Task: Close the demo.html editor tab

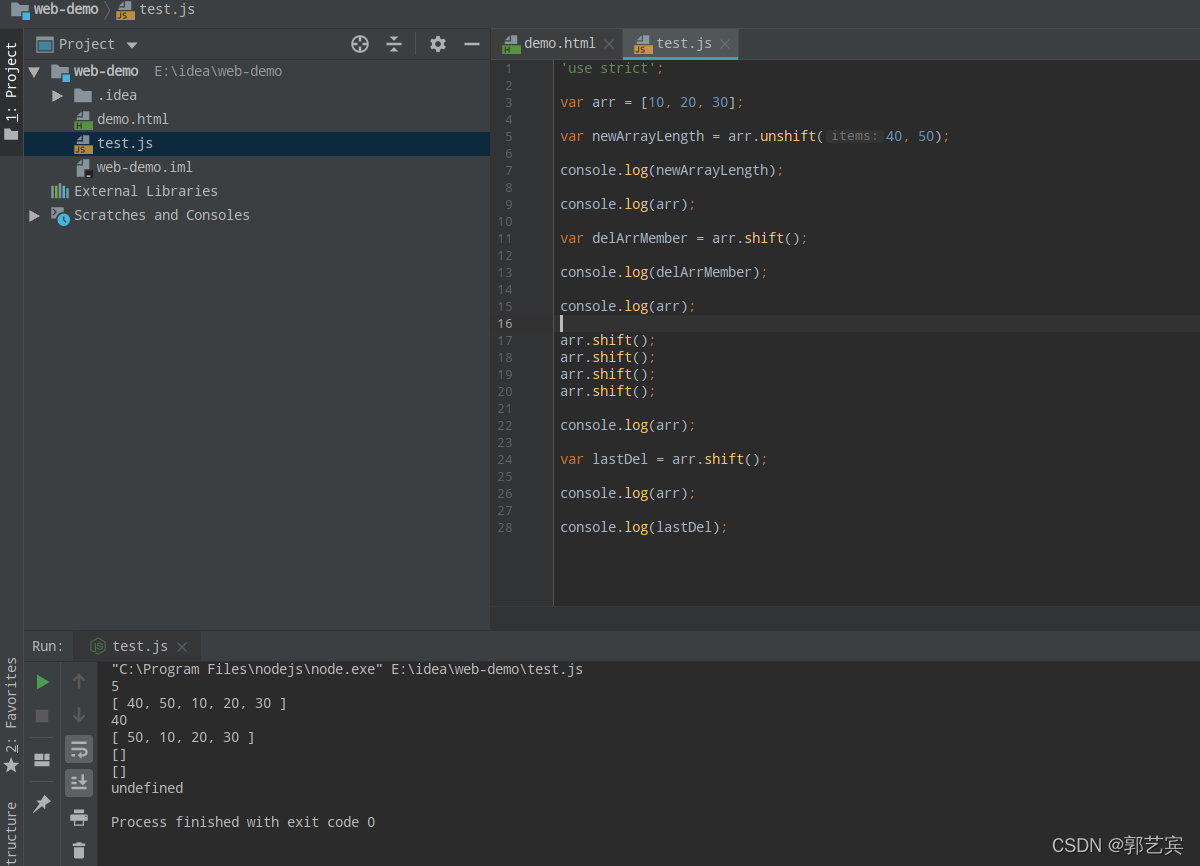Action: (609, 44)
